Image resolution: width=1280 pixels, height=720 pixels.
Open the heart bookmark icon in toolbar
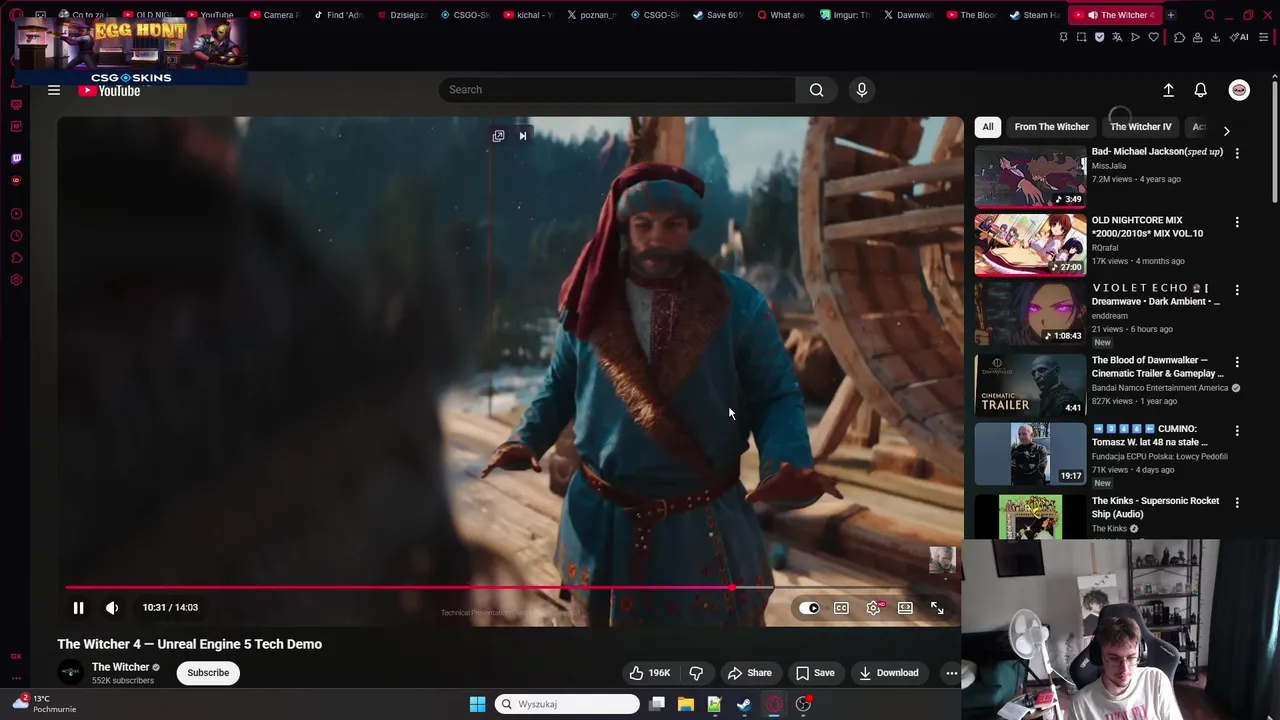point(1153,38)
